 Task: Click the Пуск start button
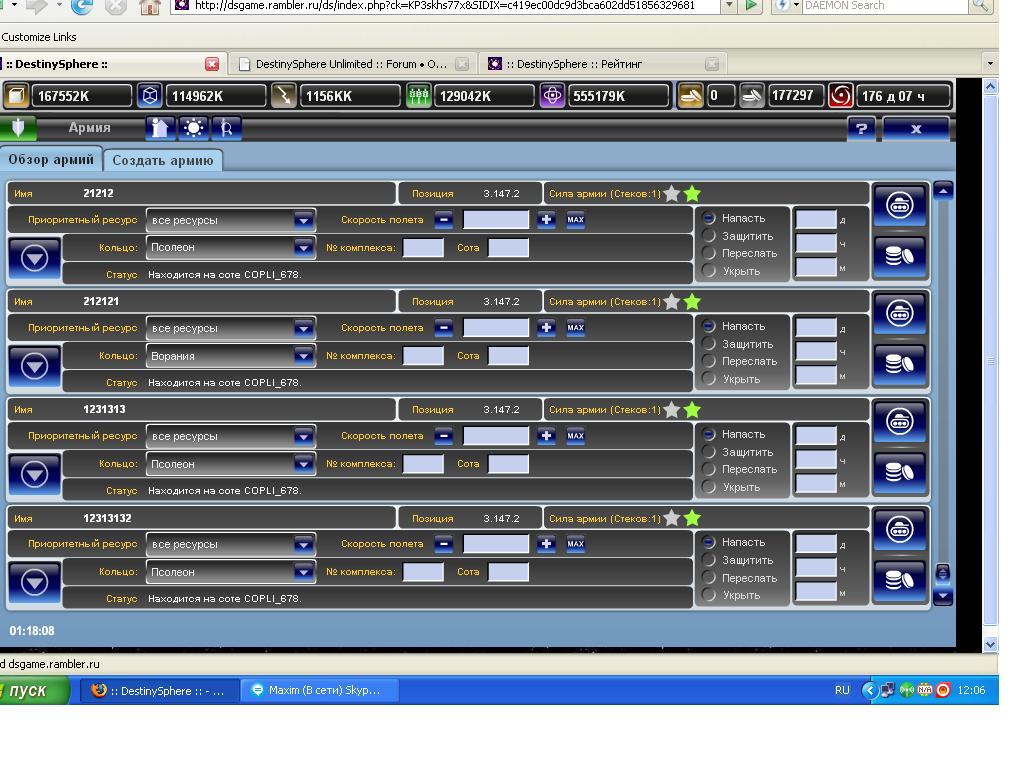pyautogui.click(x=35, y=691)
